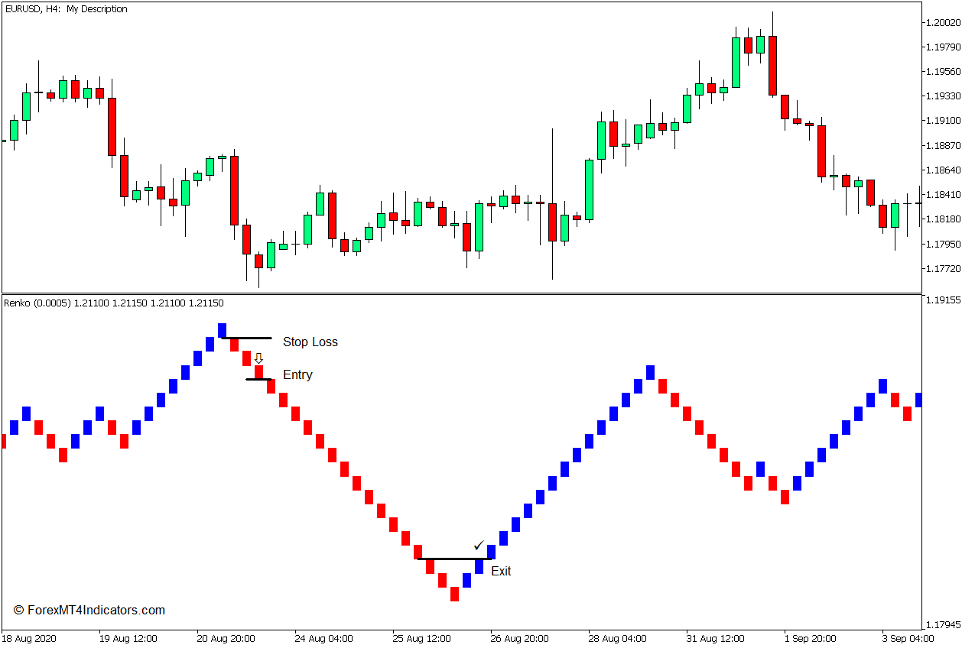Click the checkmark icon above the Exit label
The image size is (977, 650).
pyautogui.click(x=477, y=545)
